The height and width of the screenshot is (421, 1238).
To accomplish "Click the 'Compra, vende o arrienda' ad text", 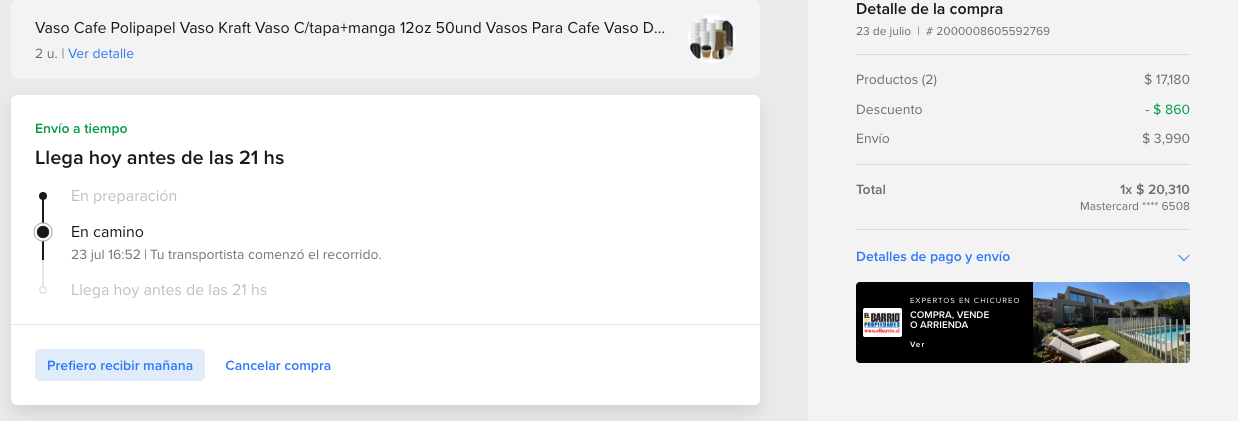I will (949, 320).
